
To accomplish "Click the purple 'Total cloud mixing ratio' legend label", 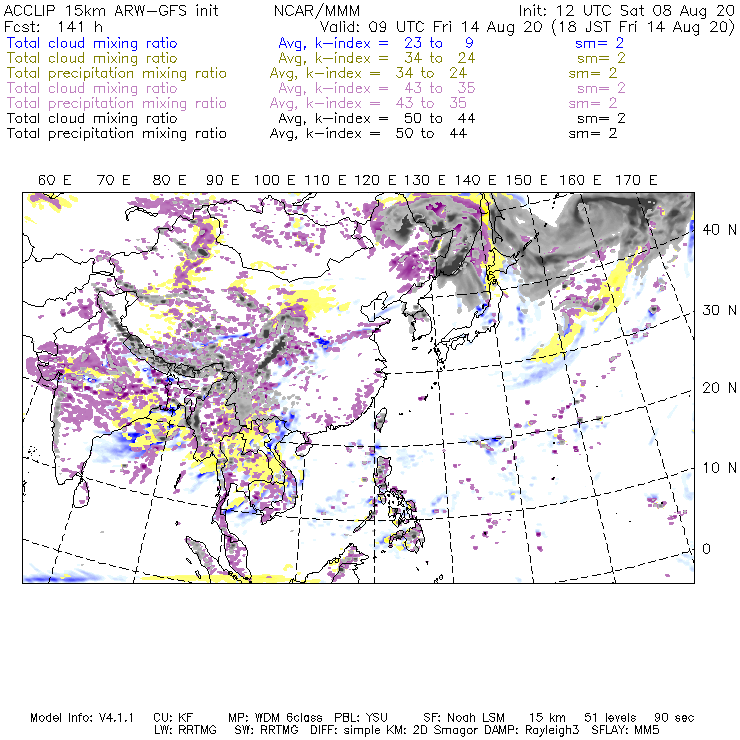I will [x=92, y=88].
